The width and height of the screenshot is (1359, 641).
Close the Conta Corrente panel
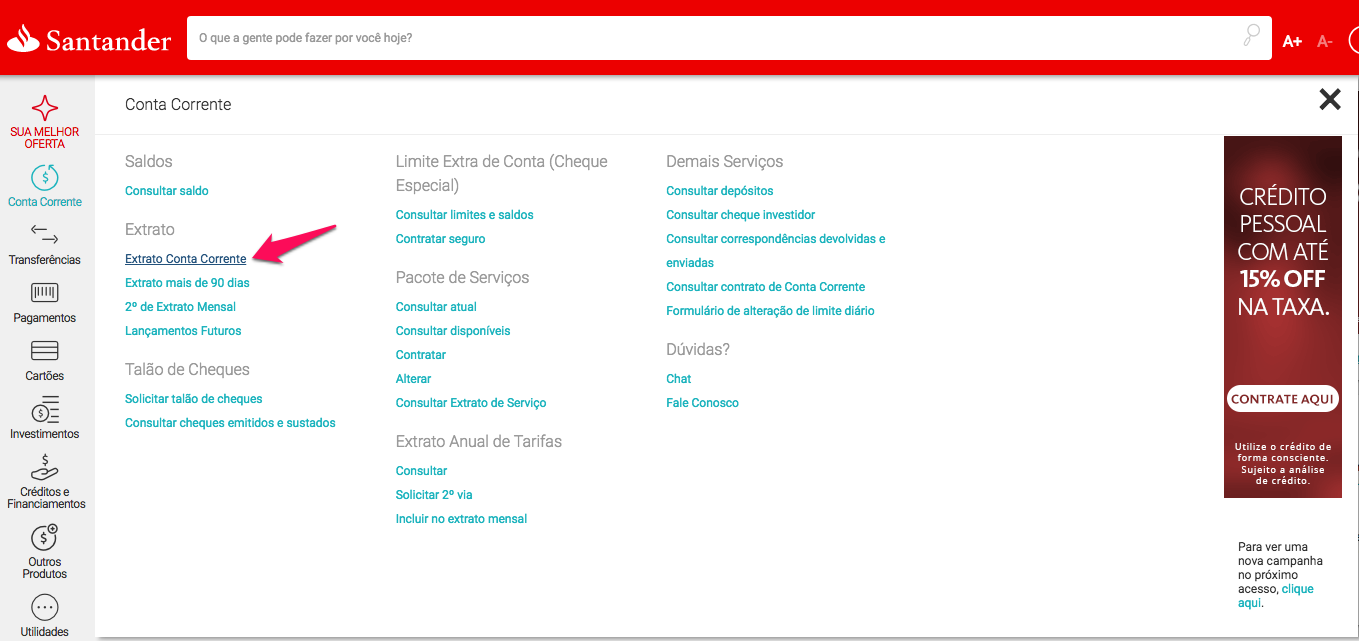[x=1329, y=99]
